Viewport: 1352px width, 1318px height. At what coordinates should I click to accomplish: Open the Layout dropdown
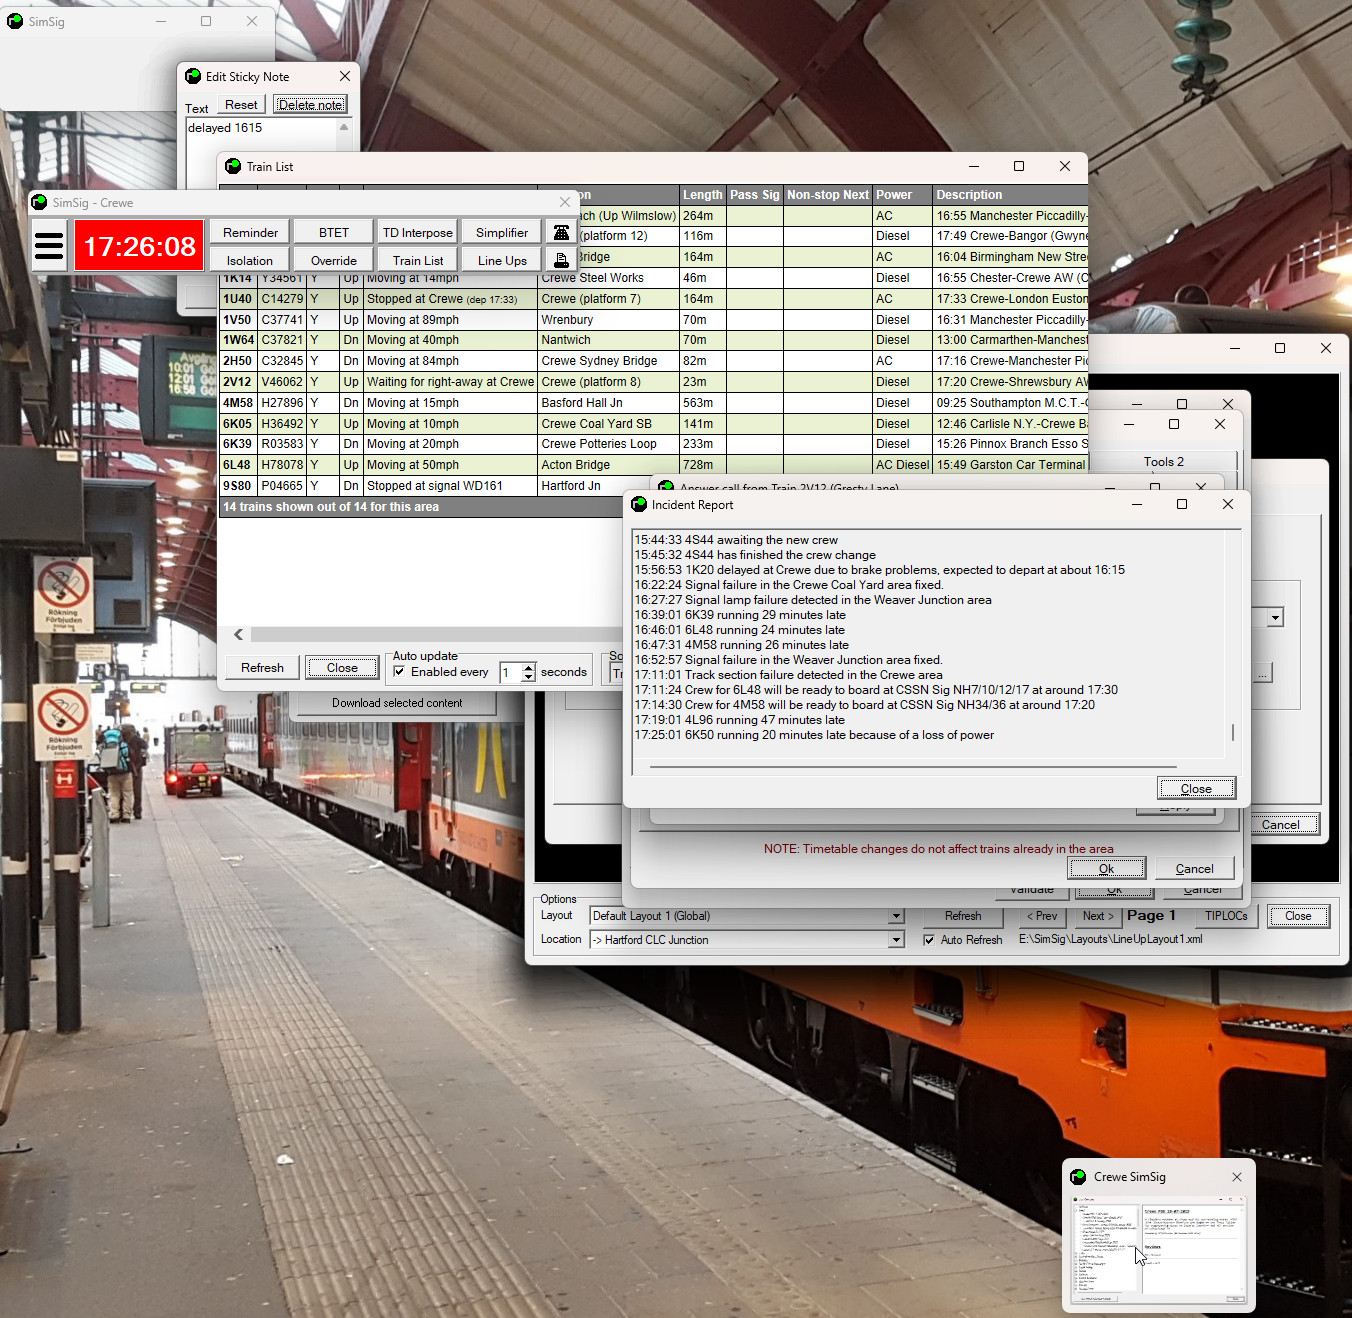point(897,916)
